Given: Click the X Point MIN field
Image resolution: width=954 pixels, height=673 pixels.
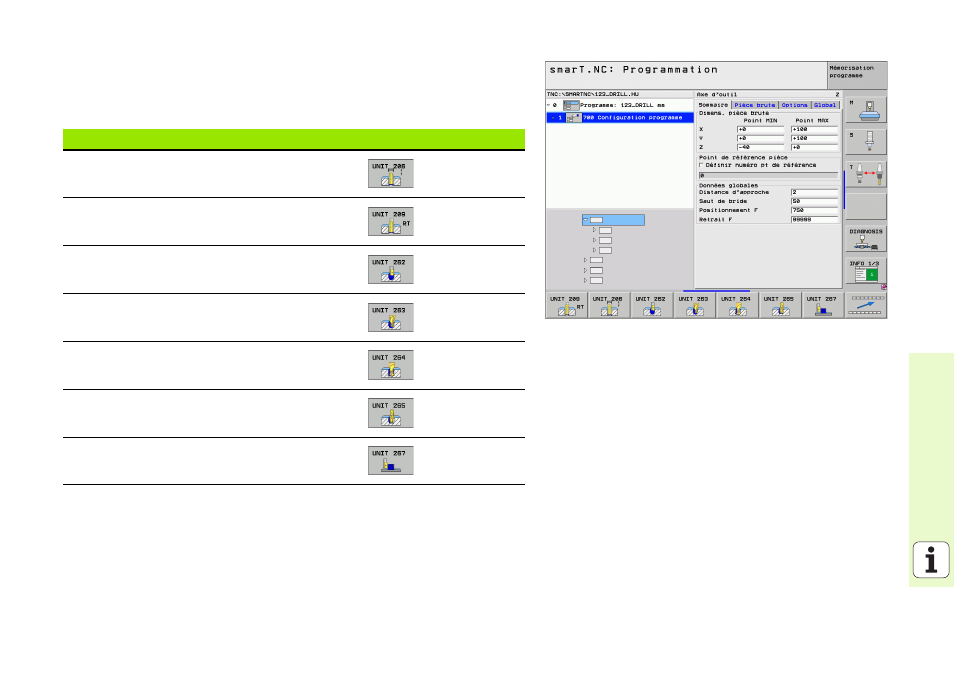Looking at the screenshot, I should (x=760, y=130).
